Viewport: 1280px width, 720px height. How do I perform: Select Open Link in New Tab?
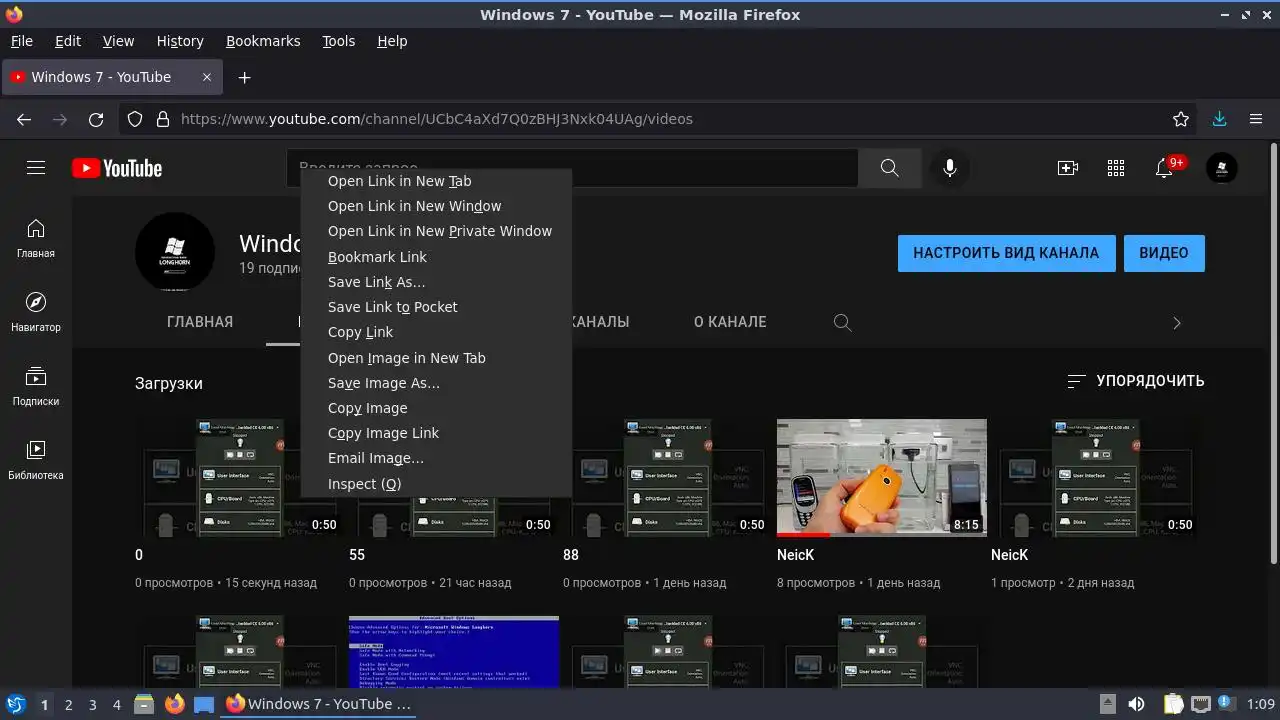click(436, 181)
